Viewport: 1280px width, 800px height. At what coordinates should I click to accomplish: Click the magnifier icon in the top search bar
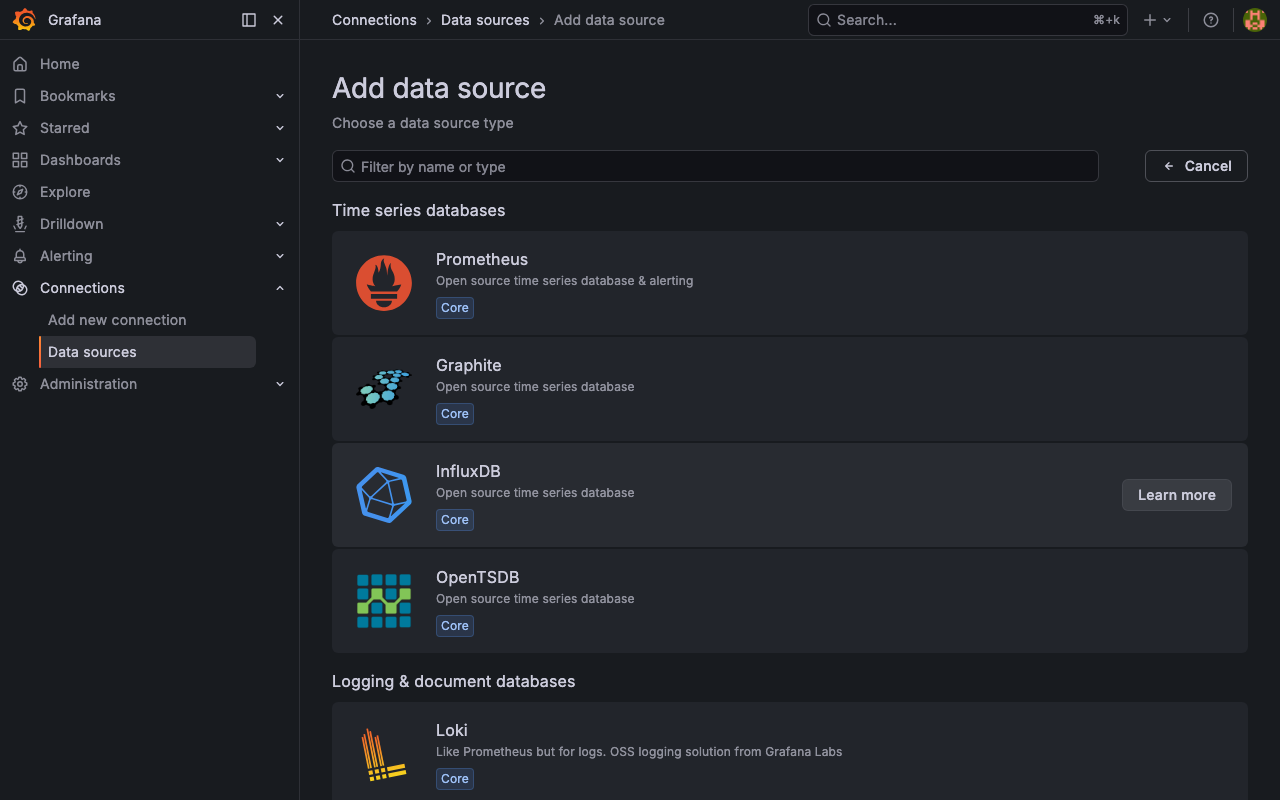[x=824, y=20]
